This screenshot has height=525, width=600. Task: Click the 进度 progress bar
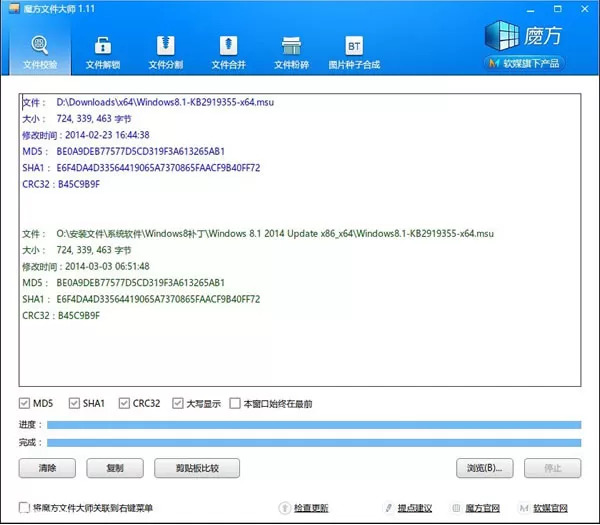click(314, 425)
